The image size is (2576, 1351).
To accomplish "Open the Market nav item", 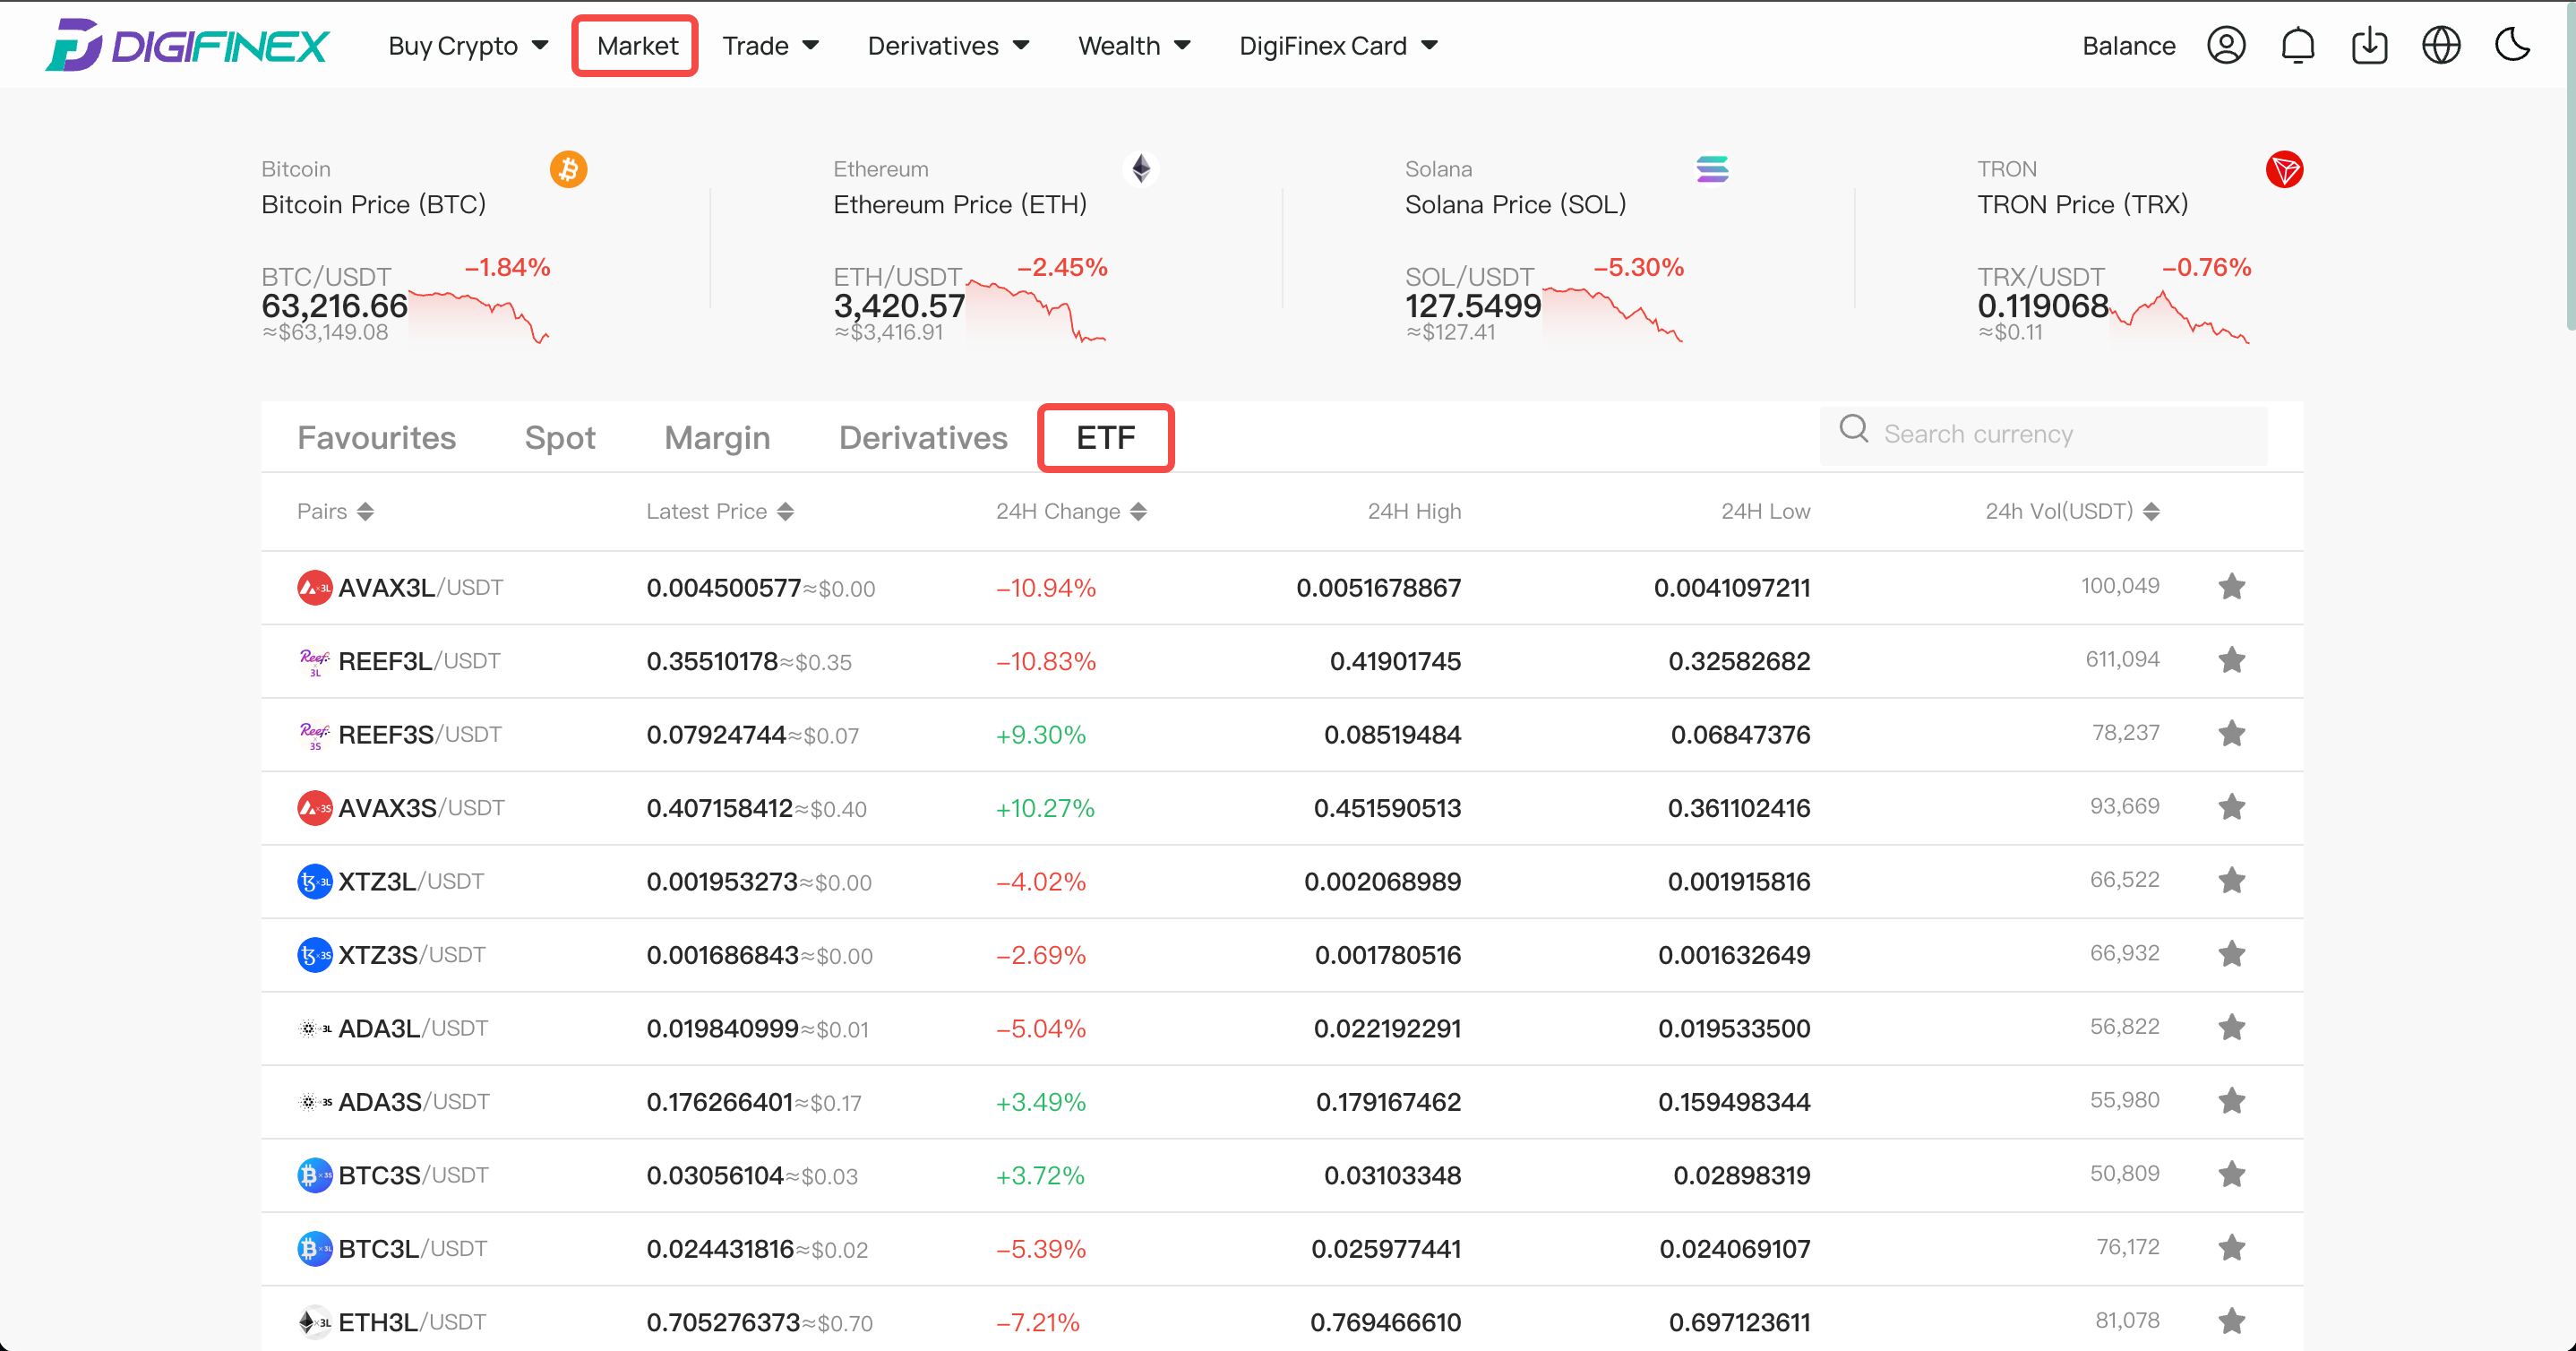I will [636, 46].
